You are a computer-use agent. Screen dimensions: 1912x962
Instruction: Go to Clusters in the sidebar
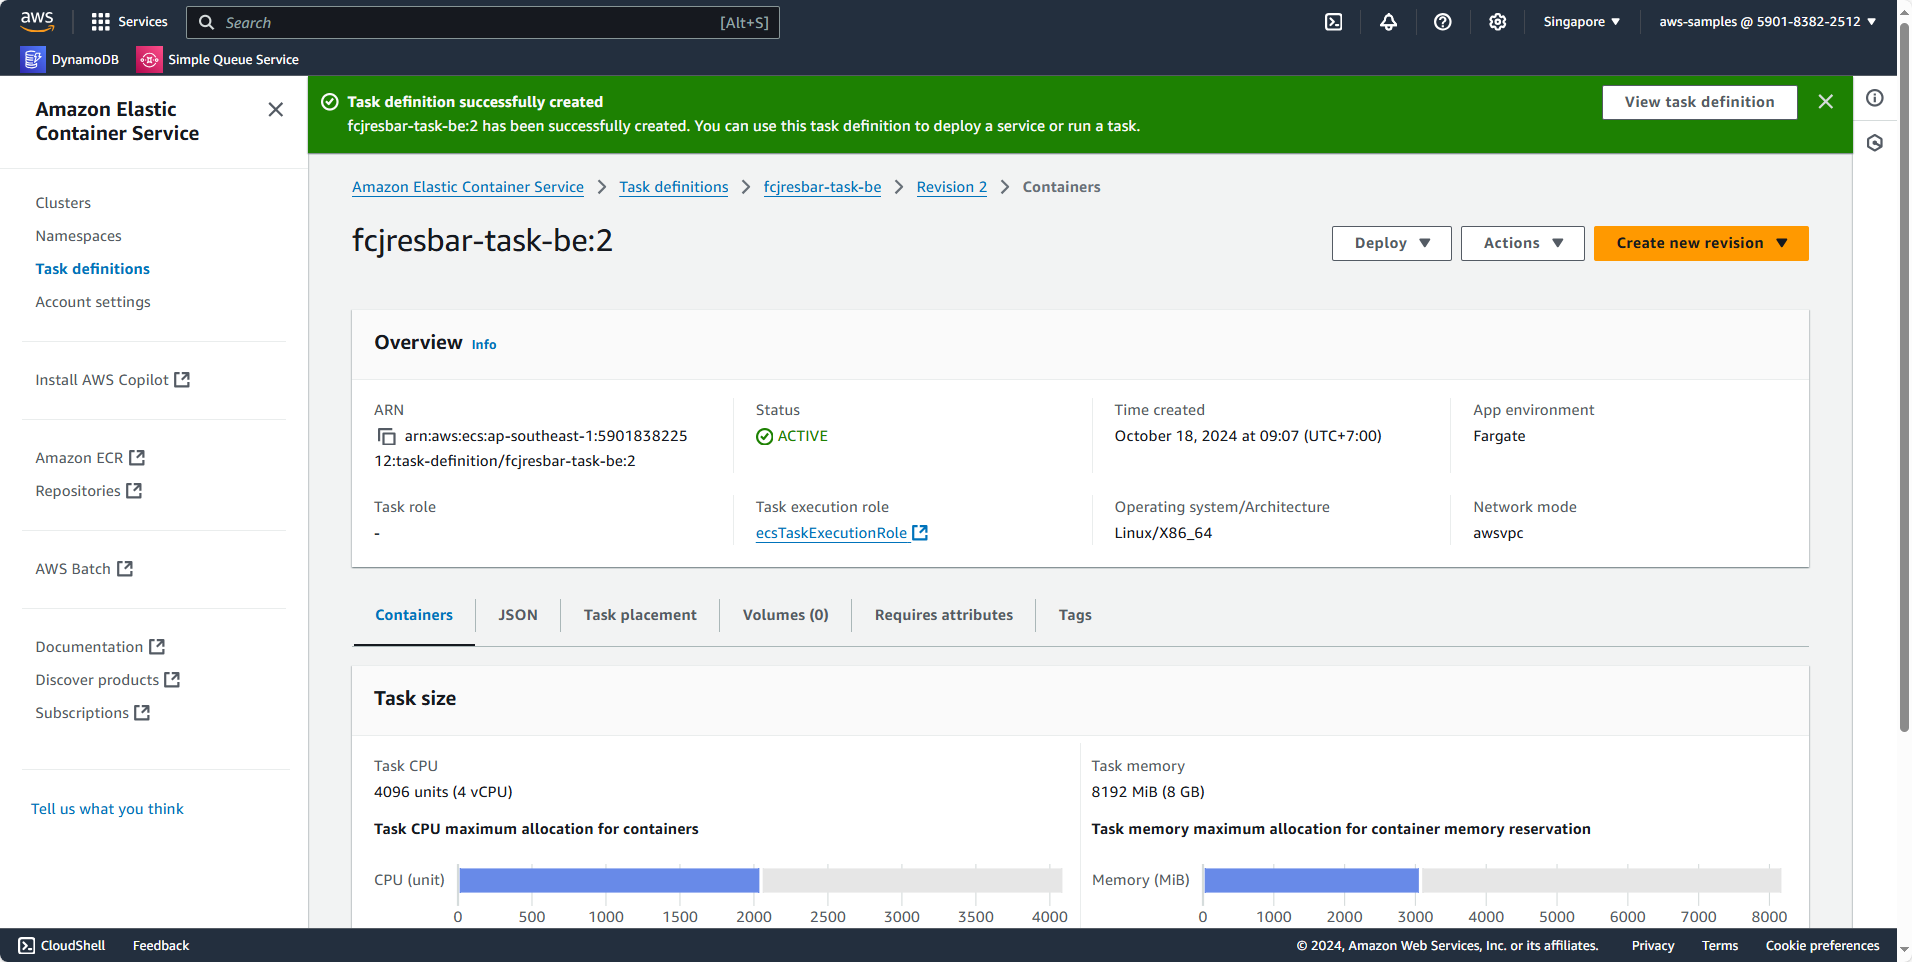pyautogui.click(x=63, y=203)
